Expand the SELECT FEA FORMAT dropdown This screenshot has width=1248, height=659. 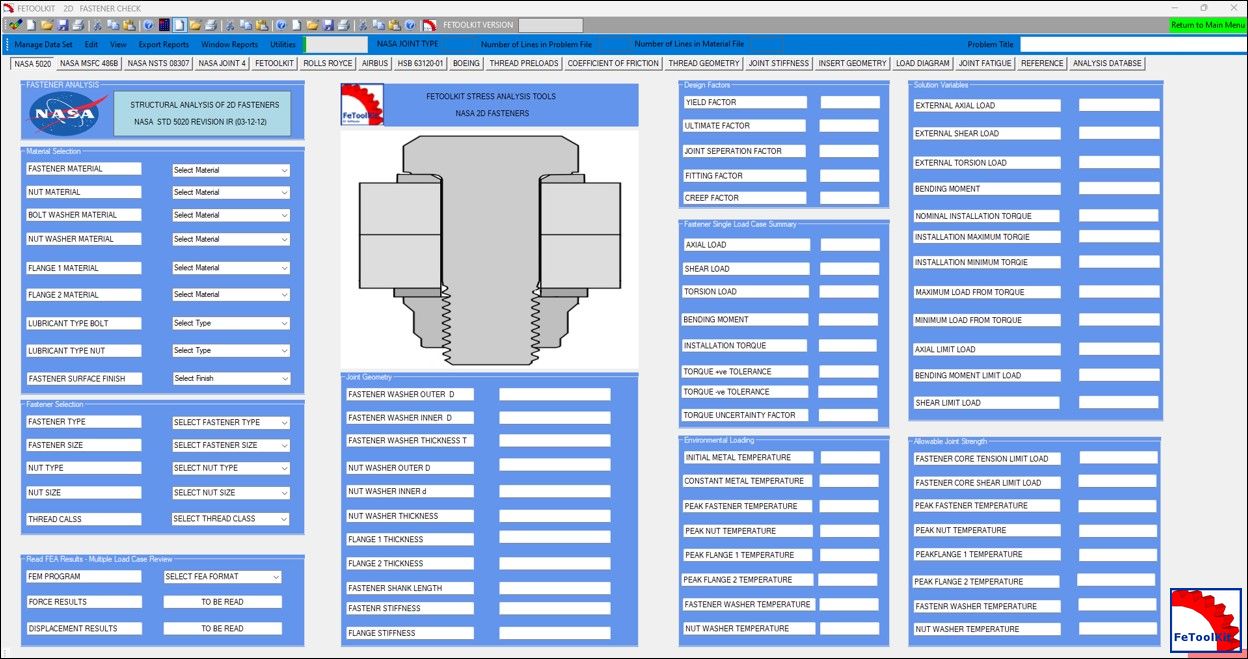[x=222, y=577]
